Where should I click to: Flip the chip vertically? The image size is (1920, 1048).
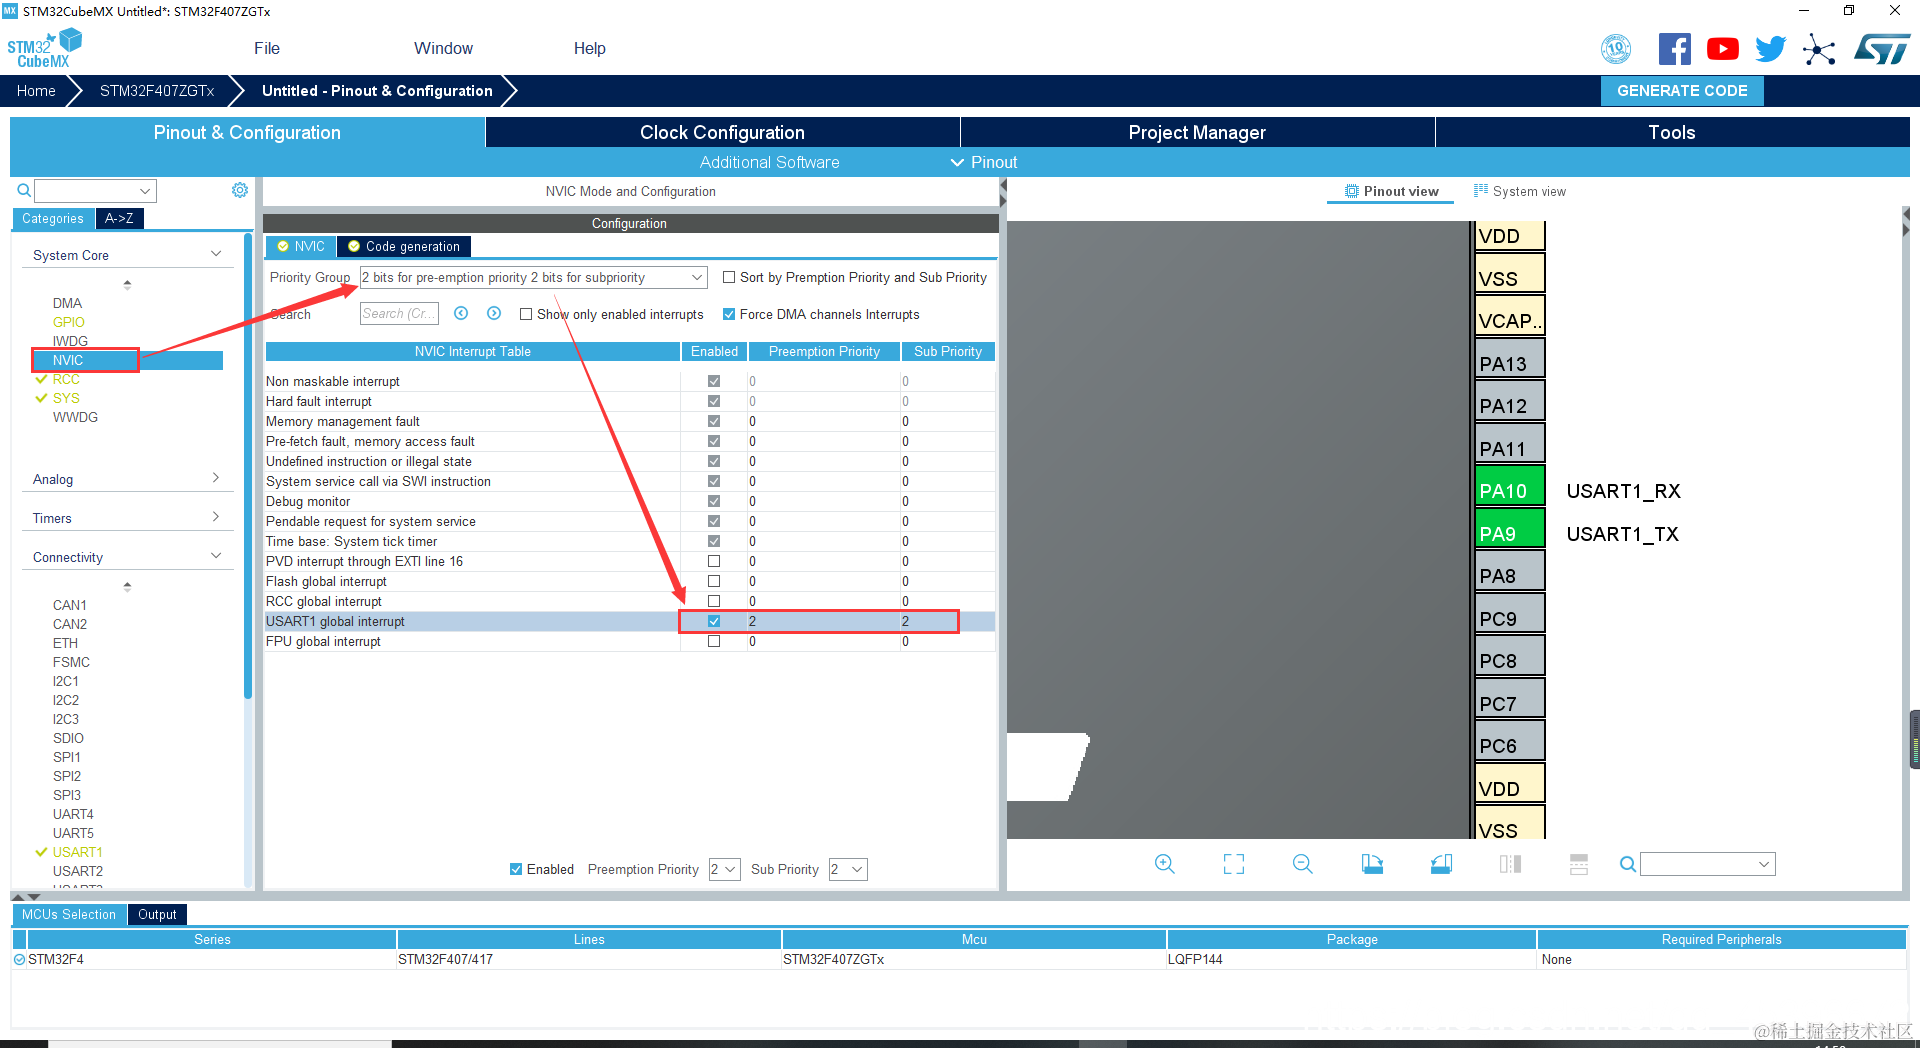tap(1579, 864)
